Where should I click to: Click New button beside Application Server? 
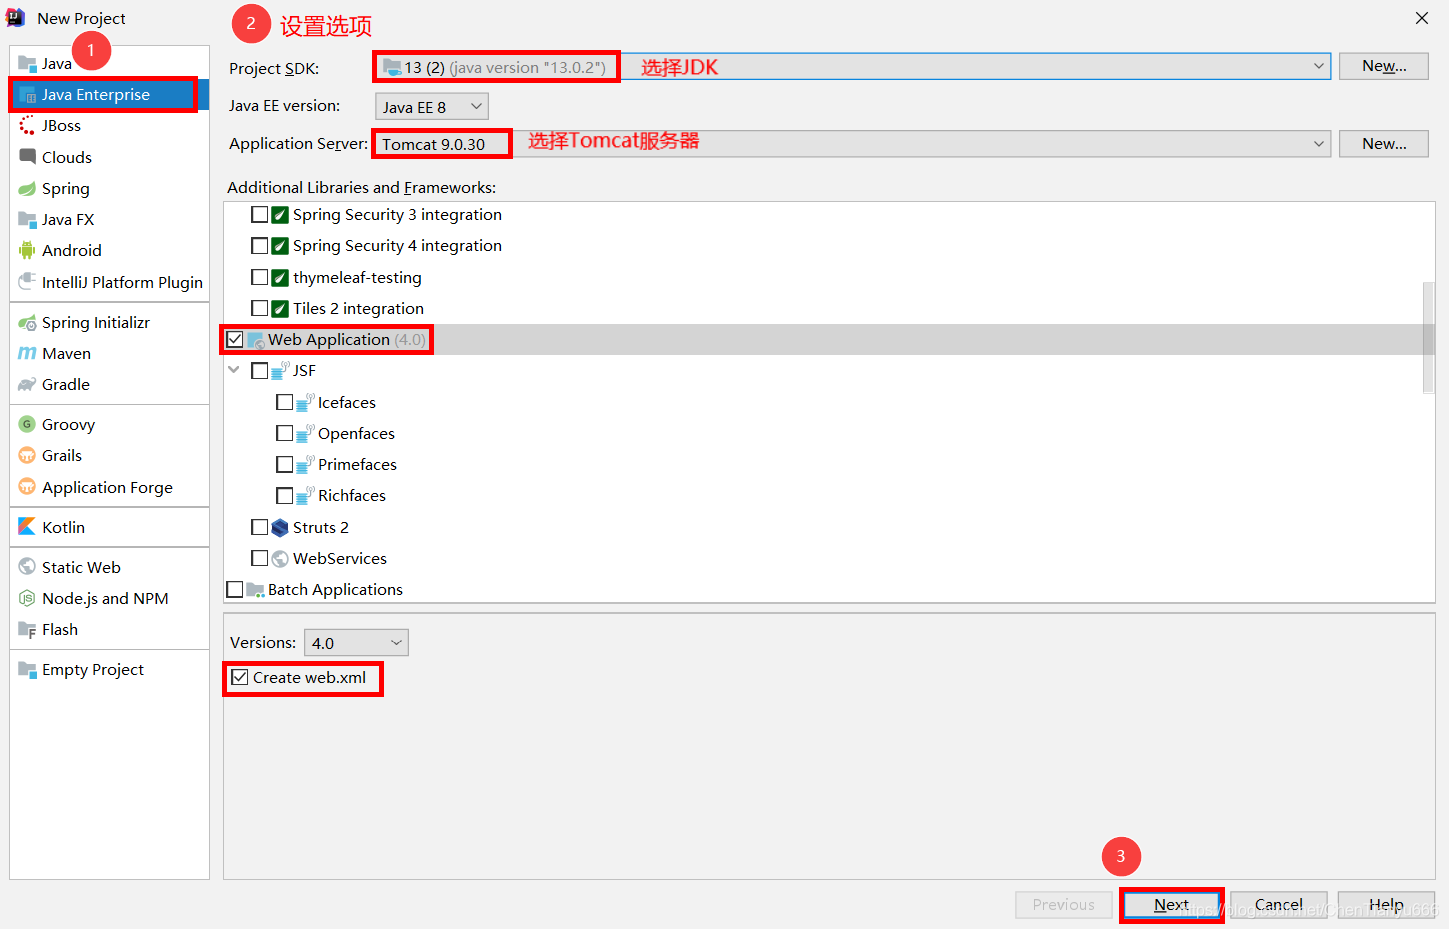click(1384, 144)
